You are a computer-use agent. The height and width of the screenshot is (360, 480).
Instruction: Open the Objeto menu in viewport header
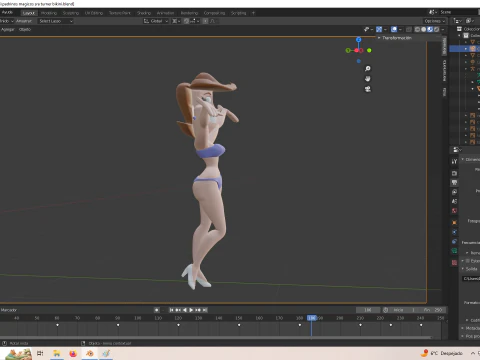(25, 29)
